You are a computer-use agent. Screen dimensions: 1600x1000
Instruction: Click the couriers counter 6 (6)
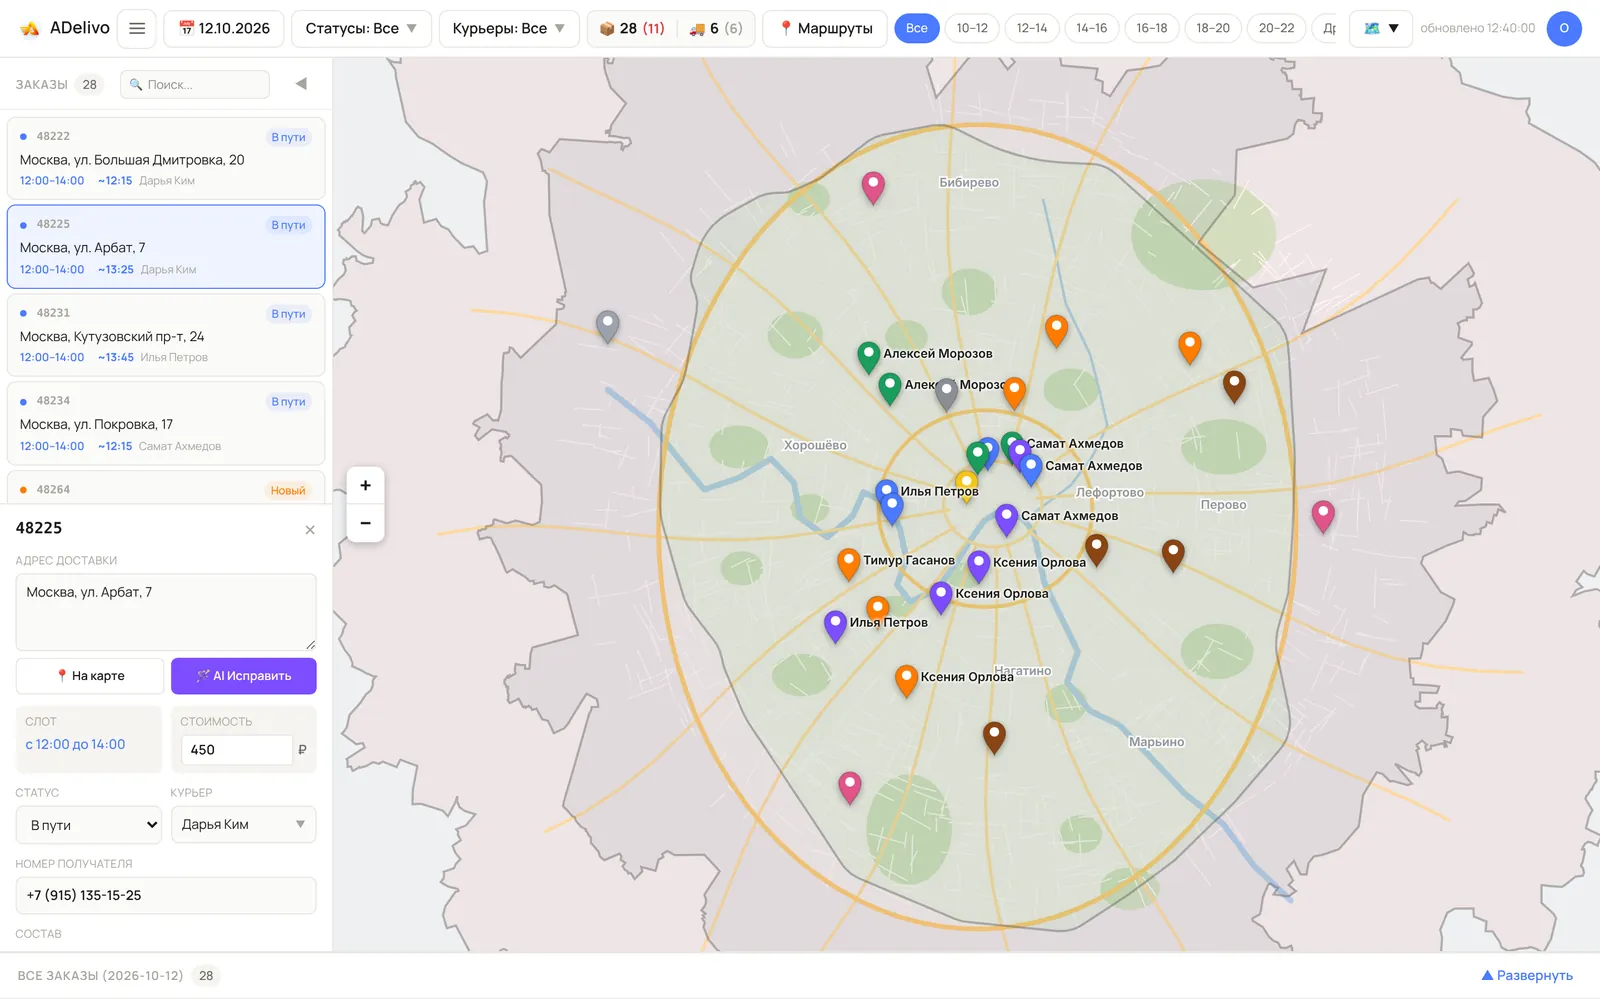pos(716,28)
